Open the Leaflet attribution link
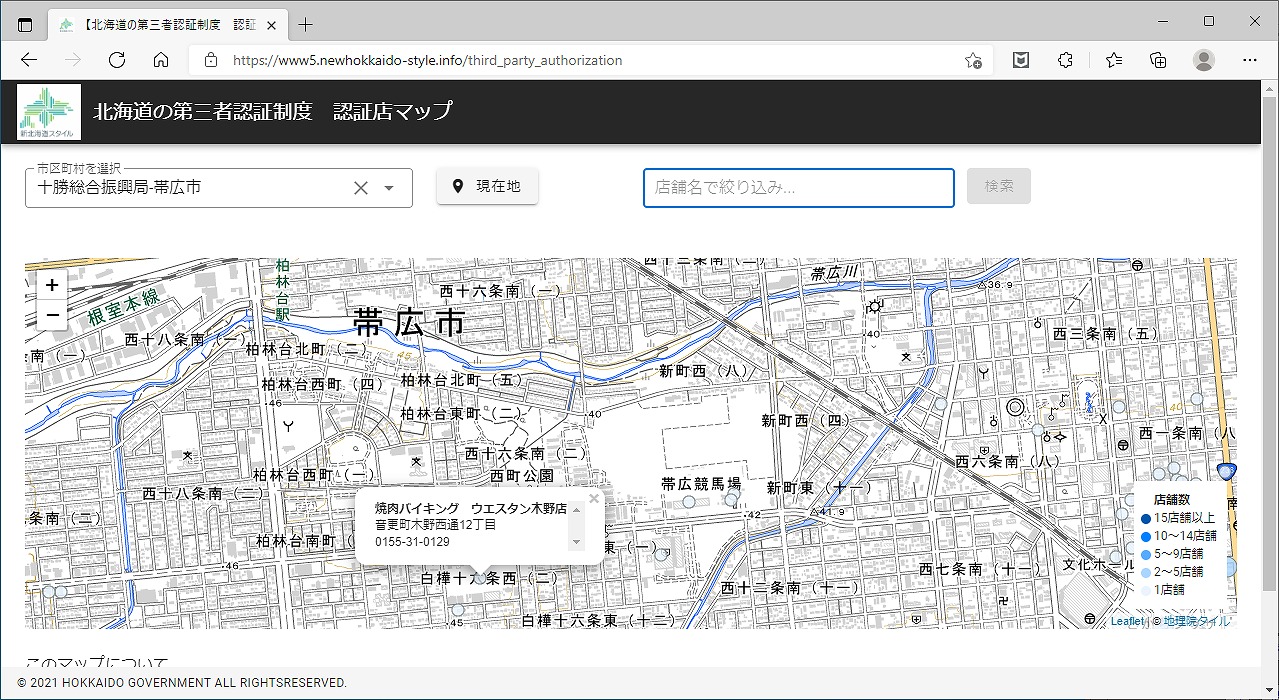The image size is (1279, 700). tap(1126, 621)
